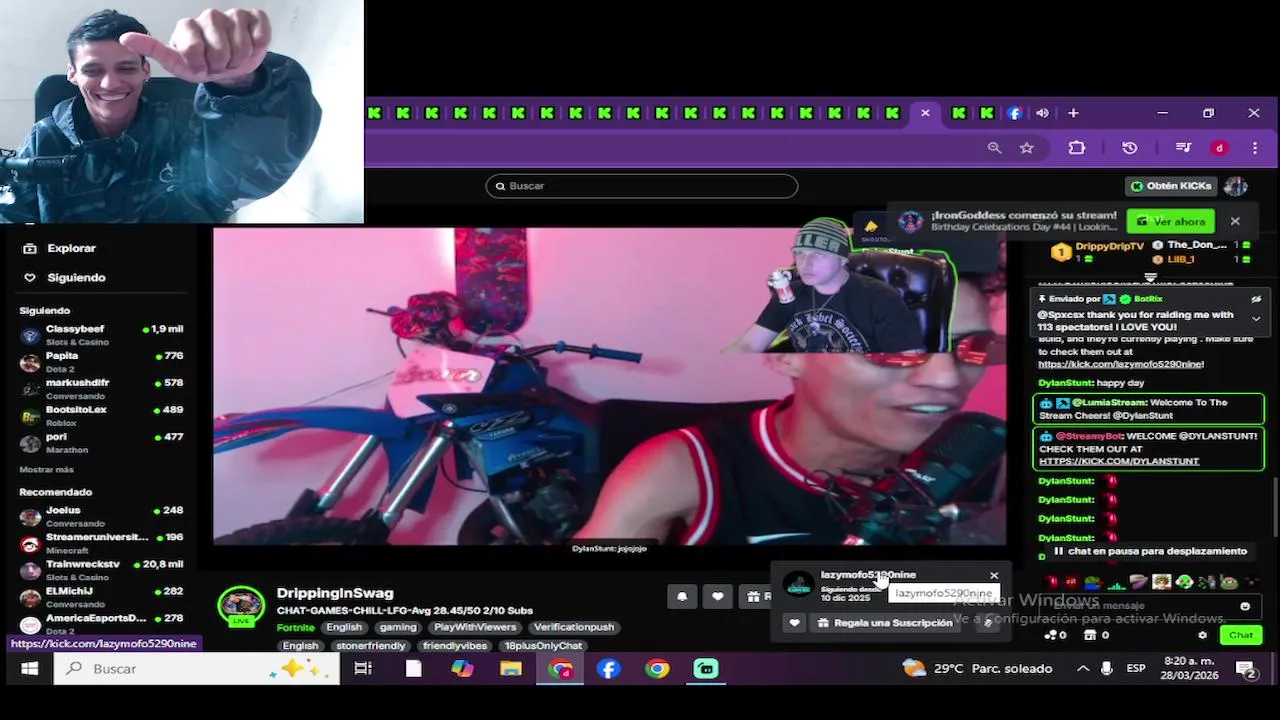The image size is (1280, 720).
Task: Close the lazymofo5290nine user card
Action: click(x=994, y=575)
